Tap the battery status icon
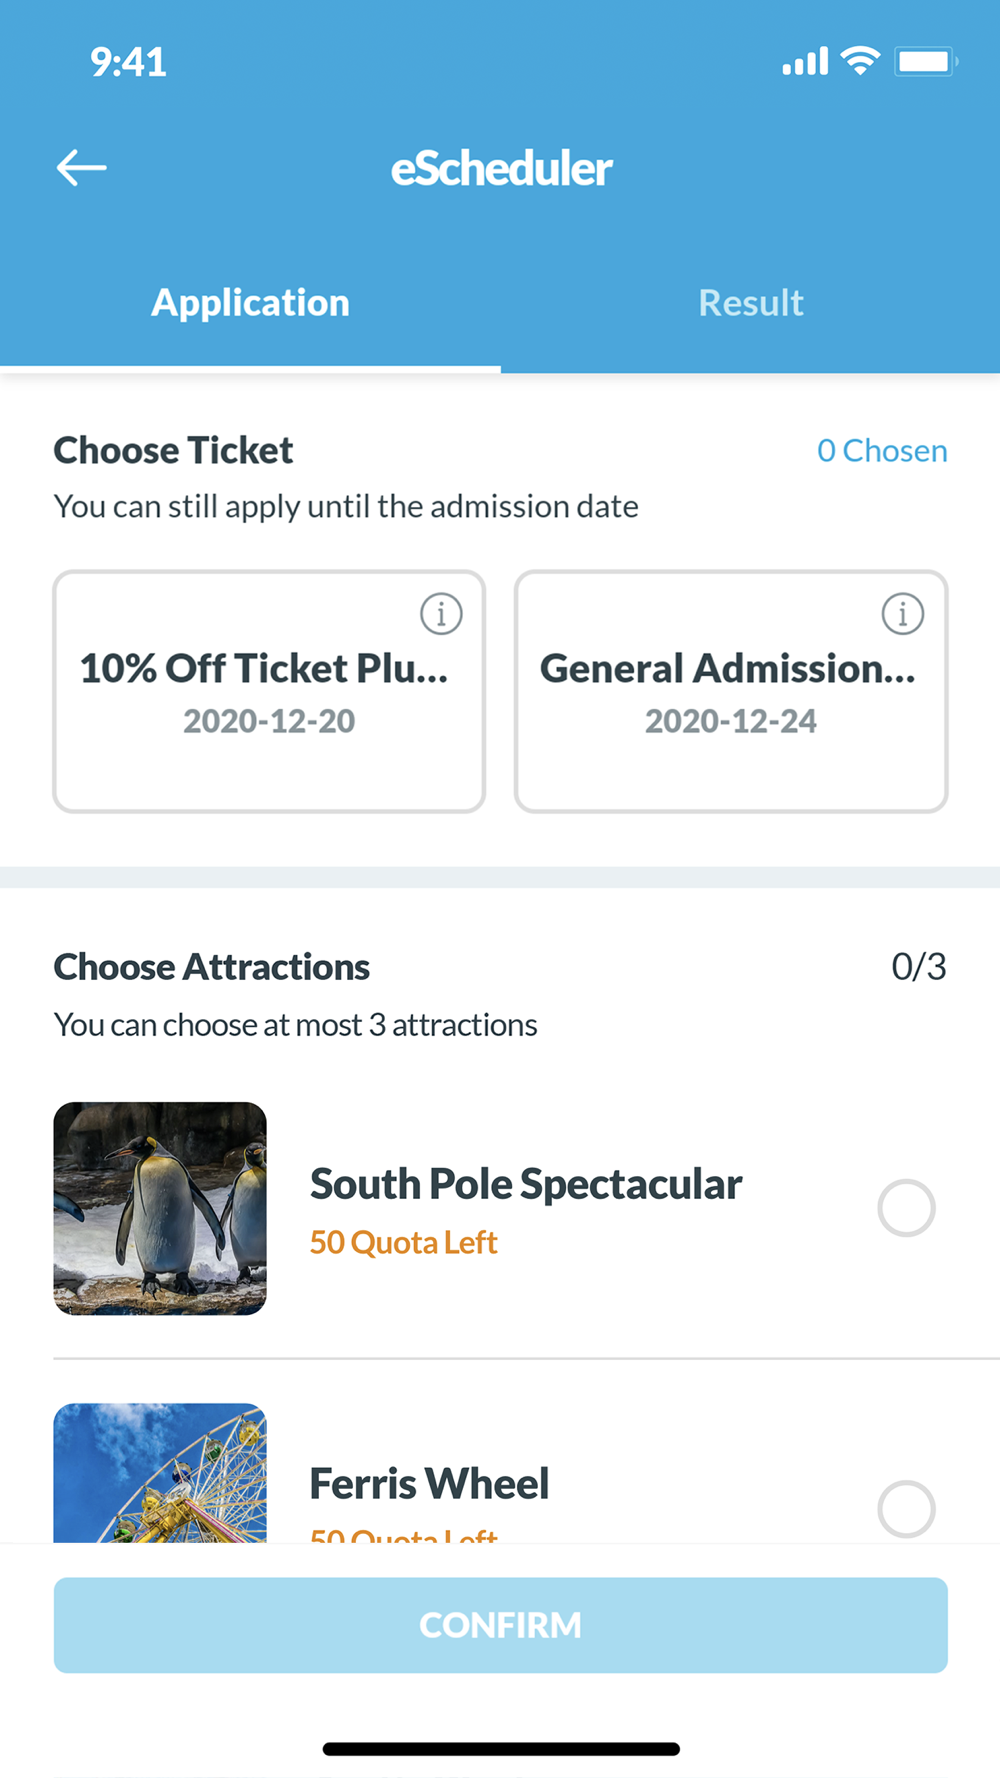1000x1778 pixels. tap(926, 62)
